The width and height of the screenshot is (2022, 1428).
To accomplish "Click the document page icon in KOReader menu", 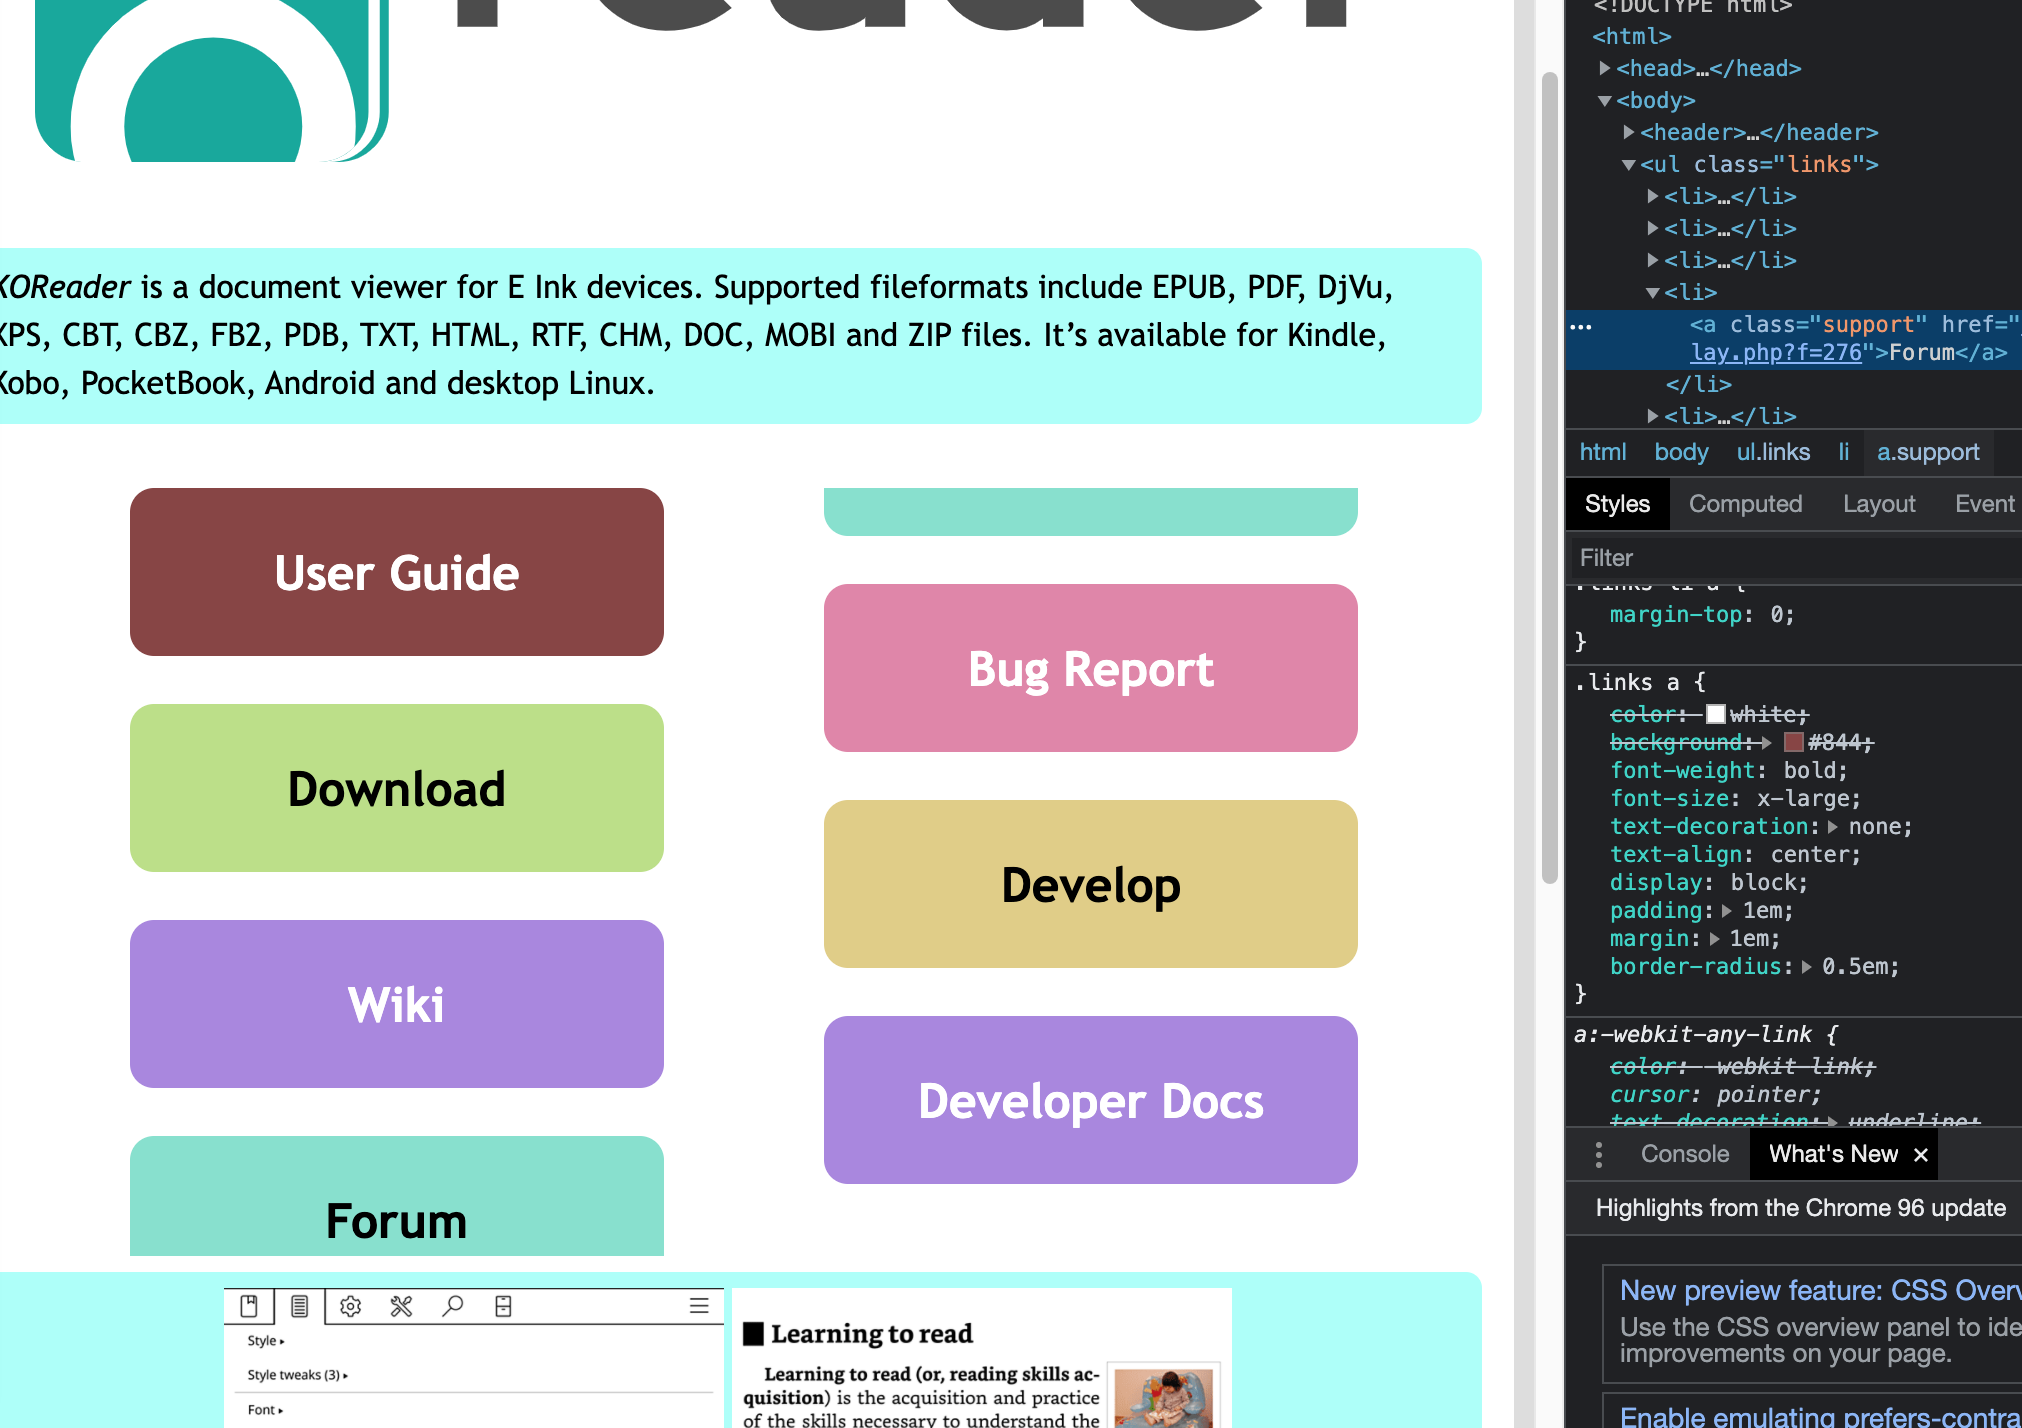I will pos(299,1306).
